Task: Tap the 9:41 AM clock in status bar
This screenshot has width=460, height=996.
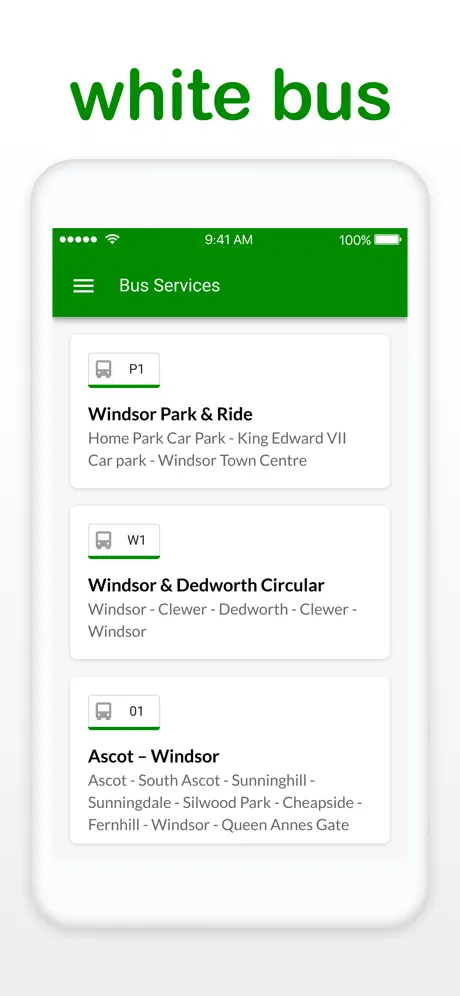Action: click(229, 239)
